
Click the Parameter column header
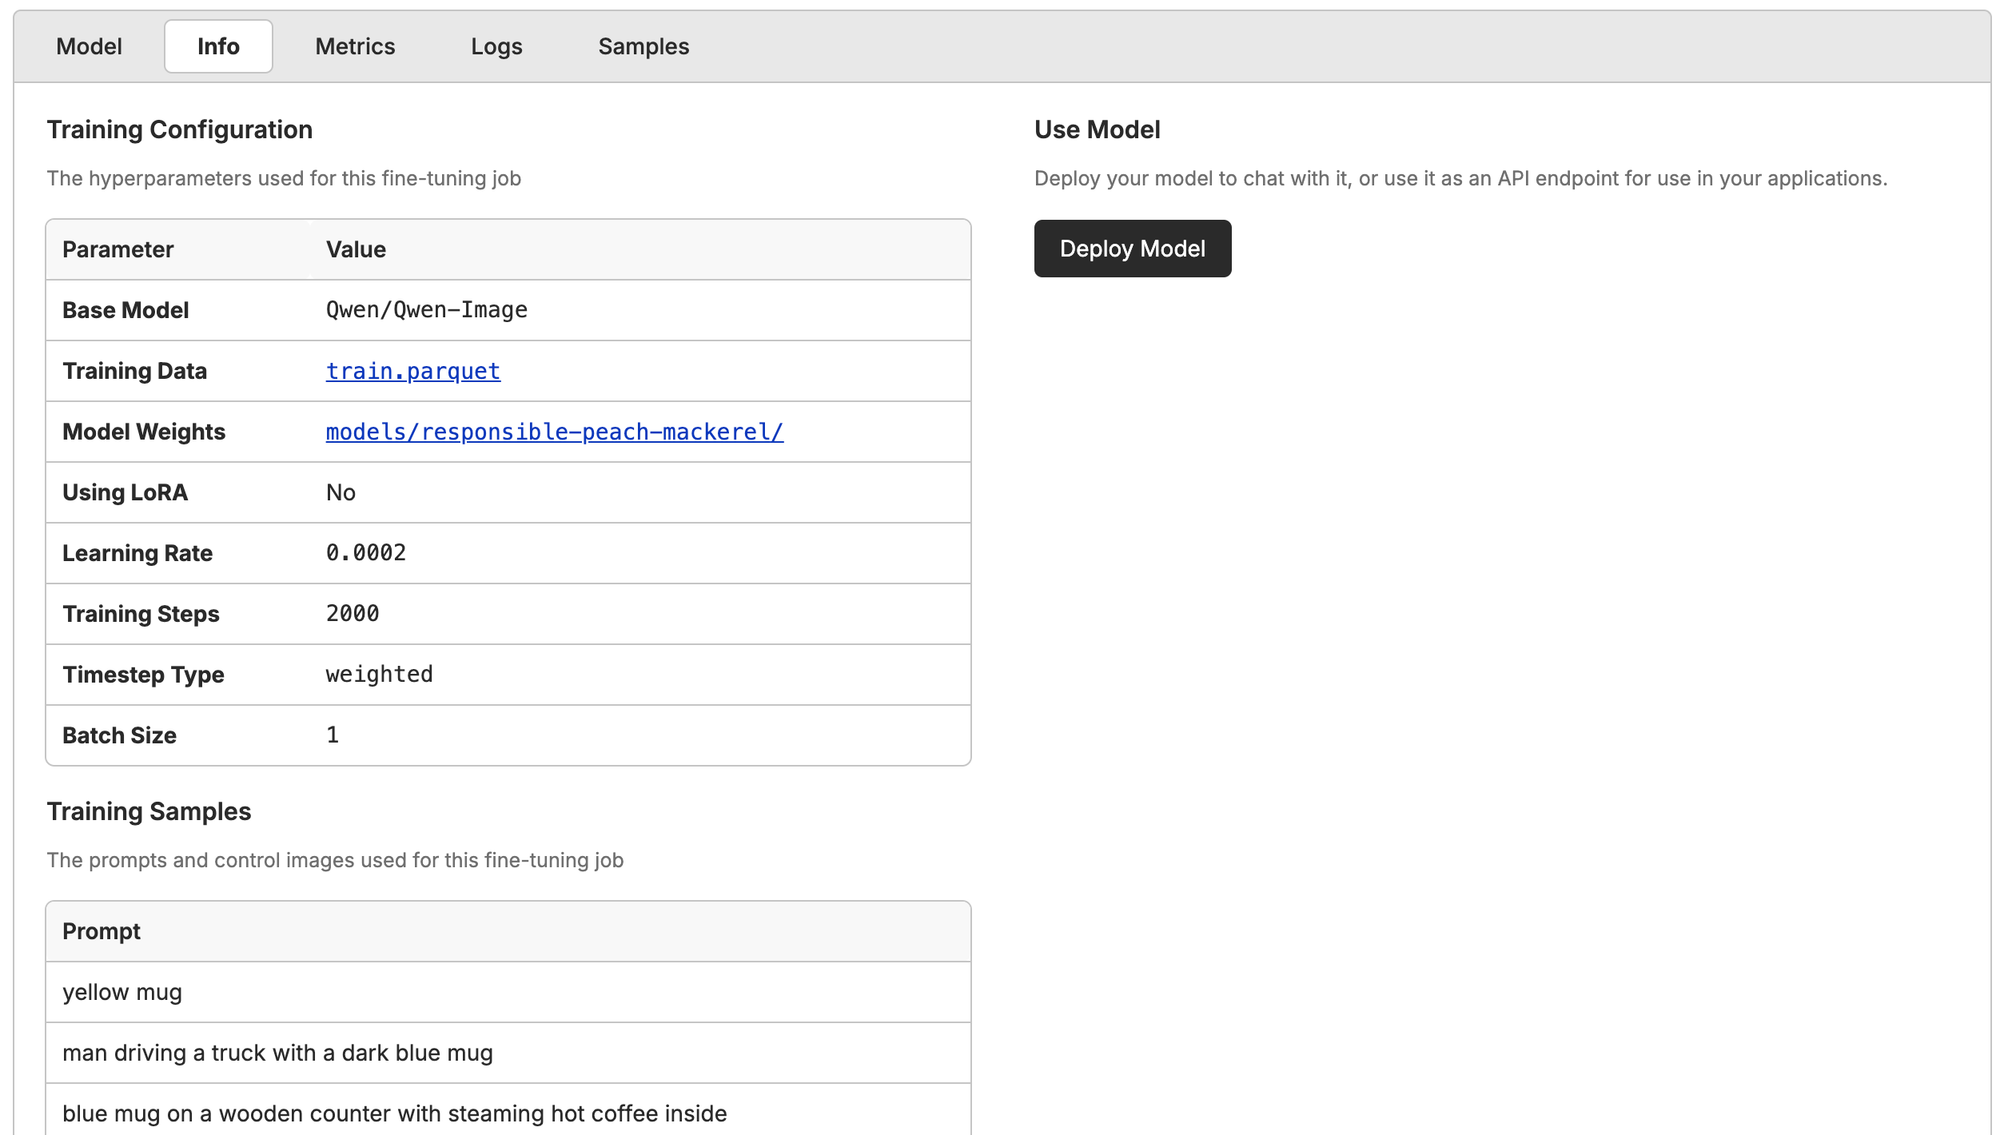click(x=118, y=250)
